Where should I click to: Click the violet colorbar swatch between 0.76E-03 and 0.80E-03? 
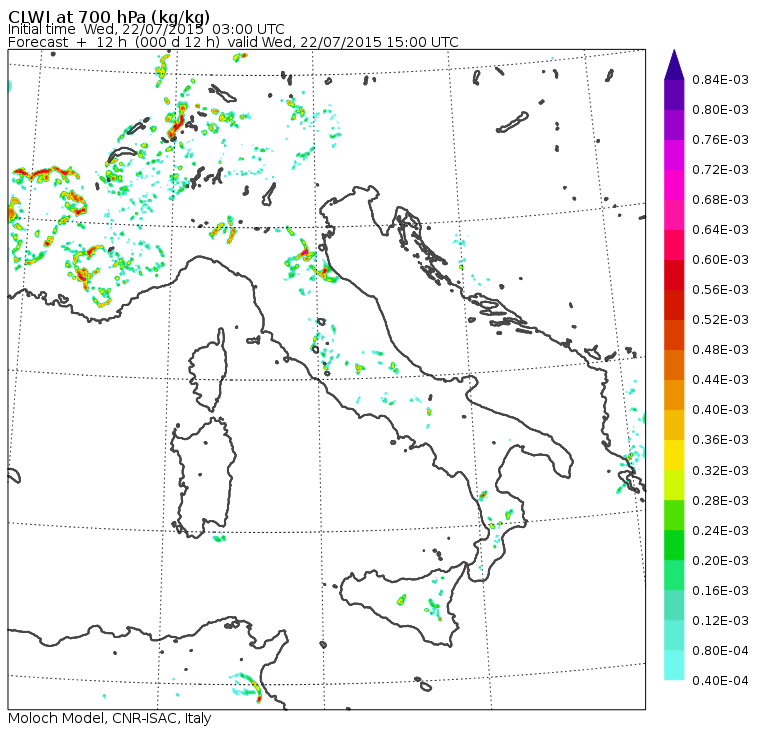[x=674, y=125]
